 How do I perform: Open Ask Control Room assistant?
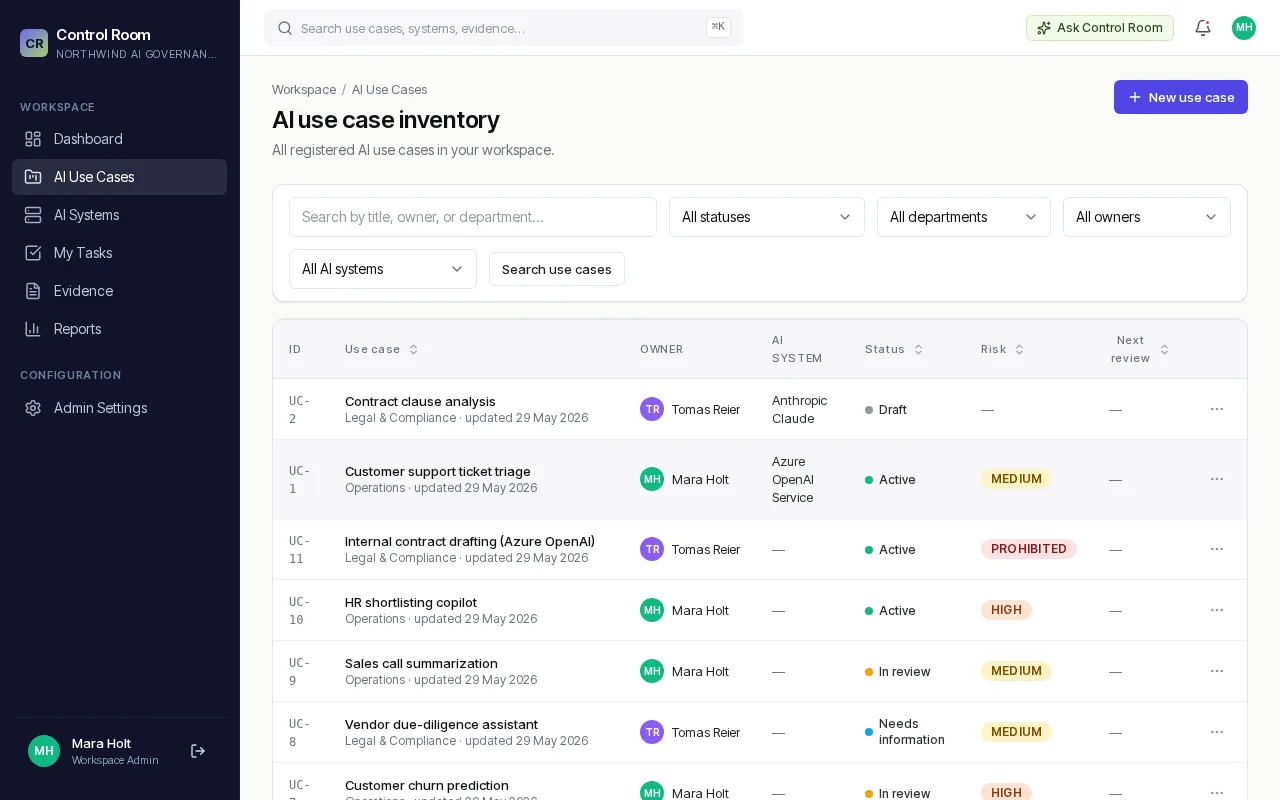tap(1100, 28)
